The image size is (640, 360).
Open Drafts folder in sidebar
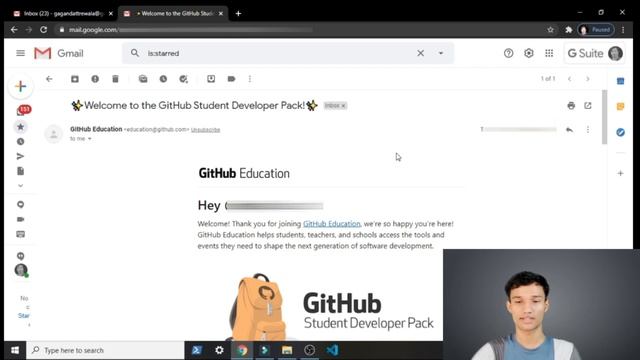pos(20,171)
